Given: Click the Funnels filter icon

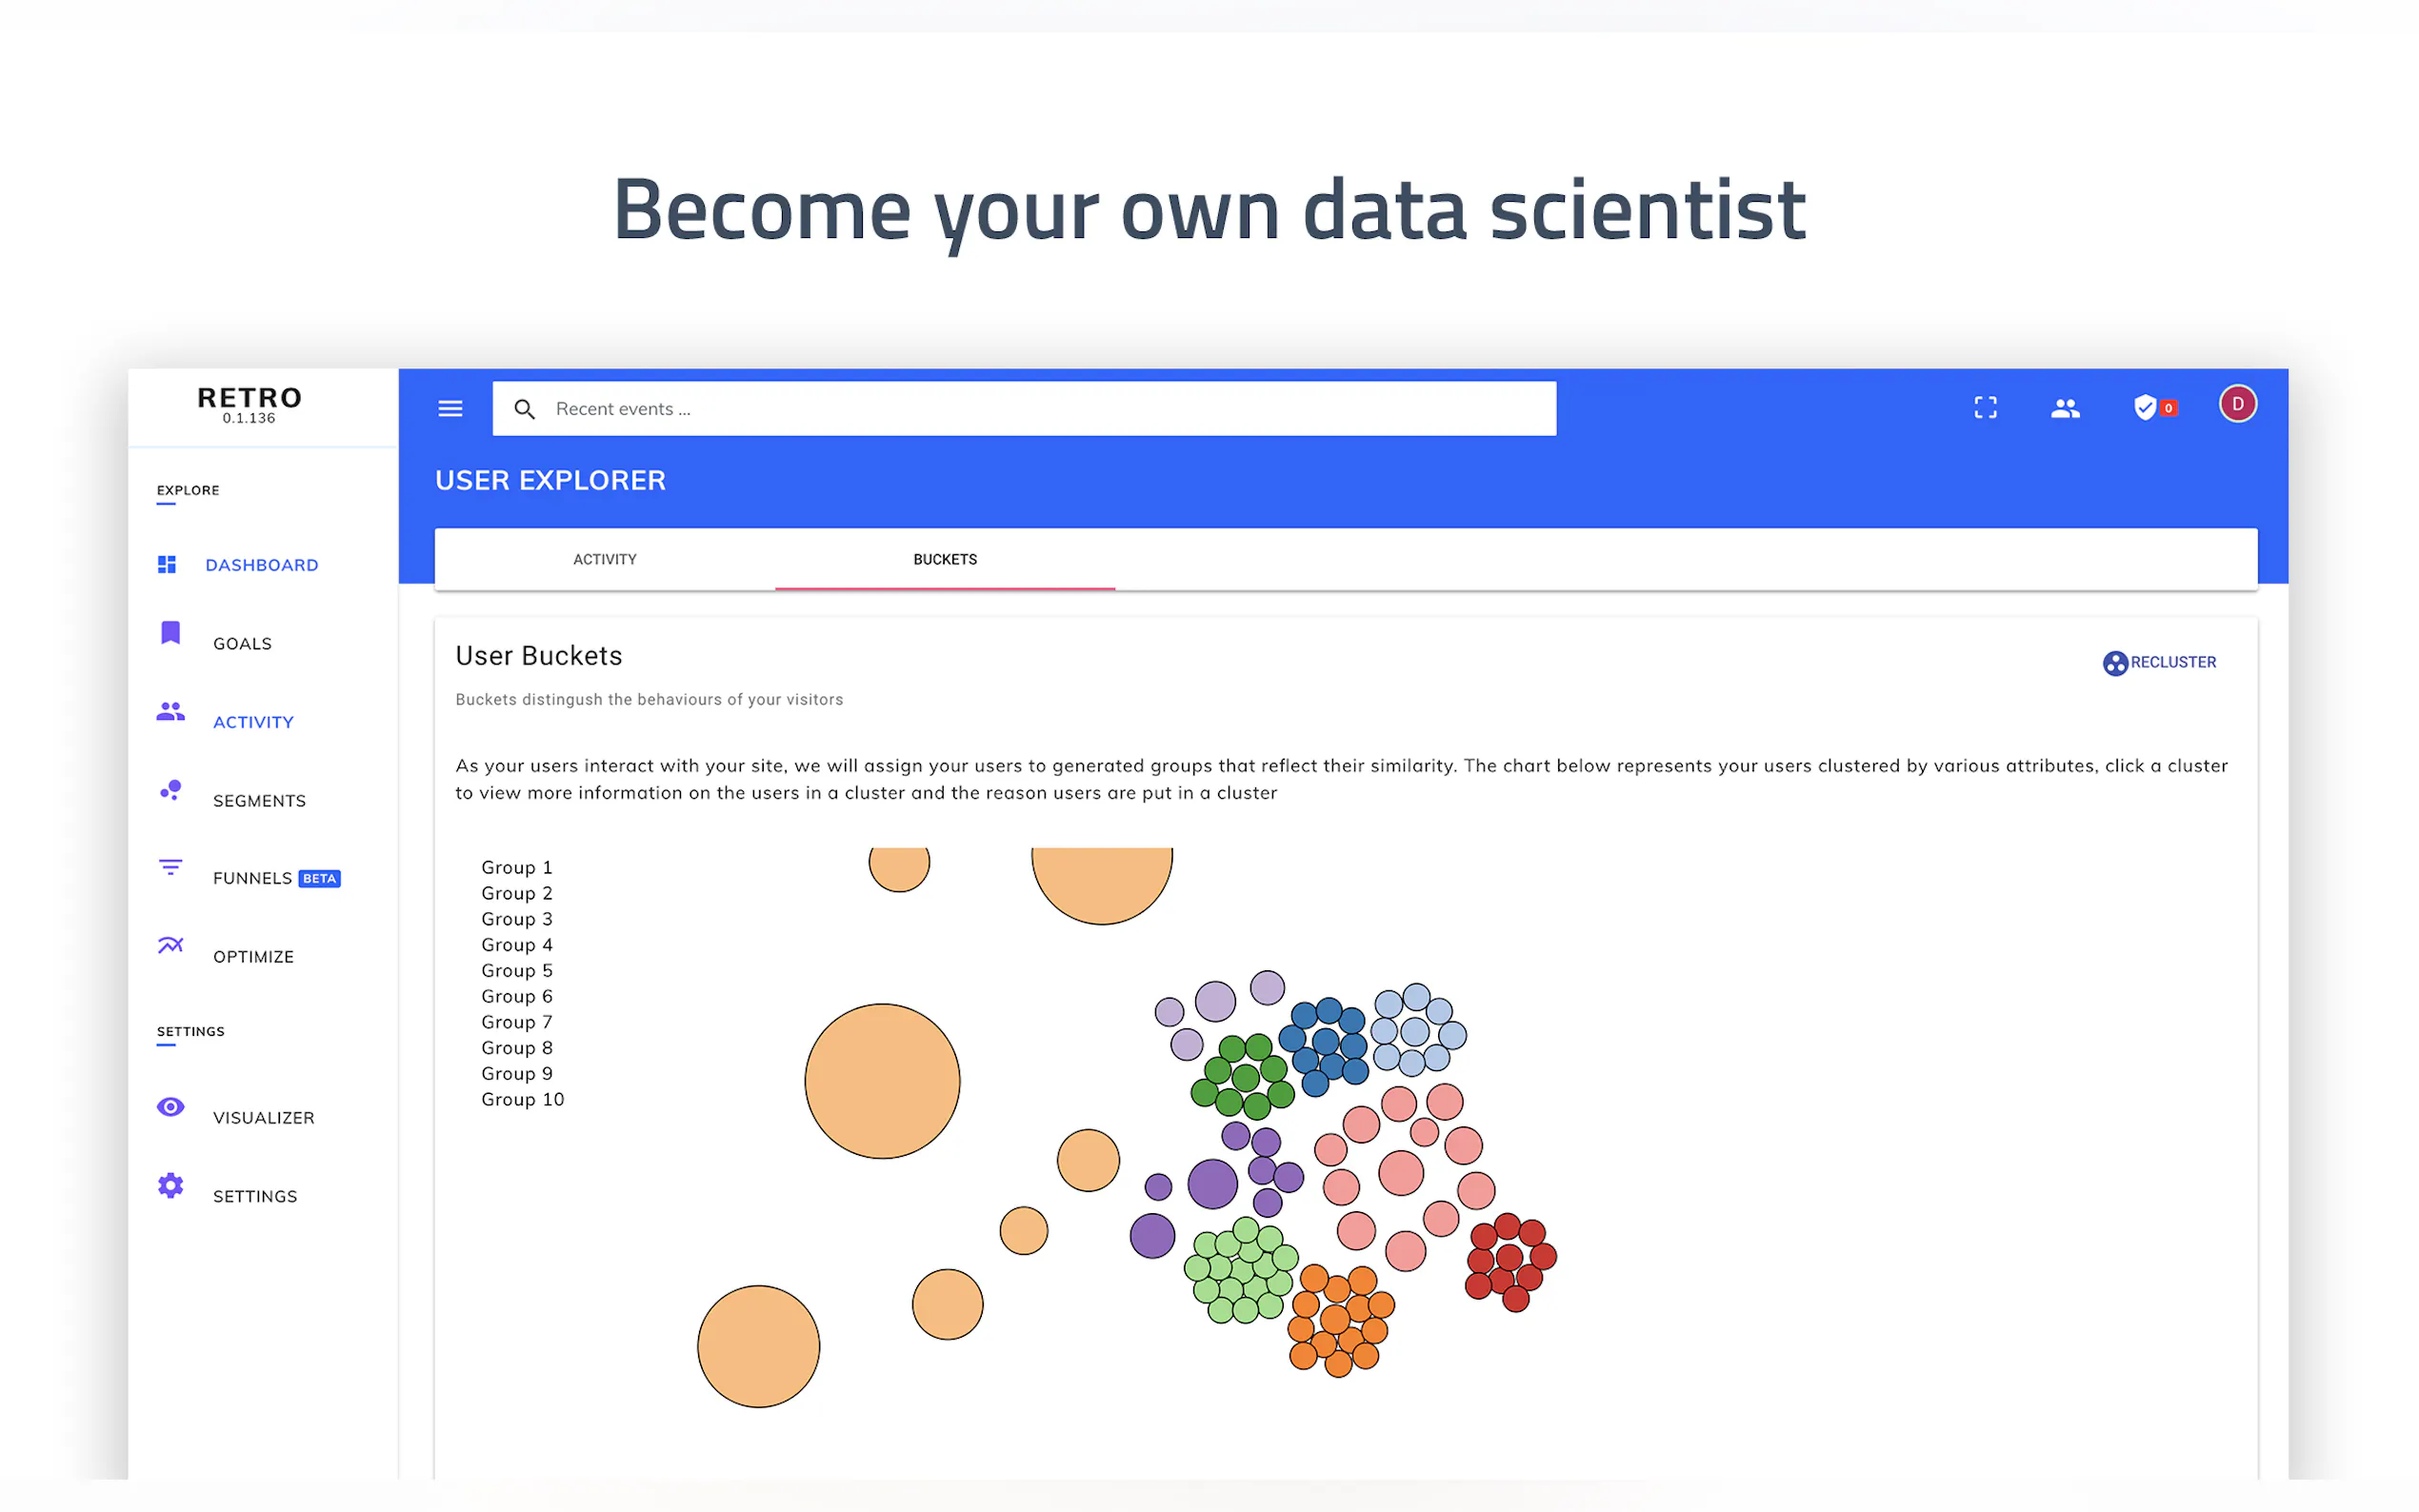Looking at the screenshot, I should [171, 867].
